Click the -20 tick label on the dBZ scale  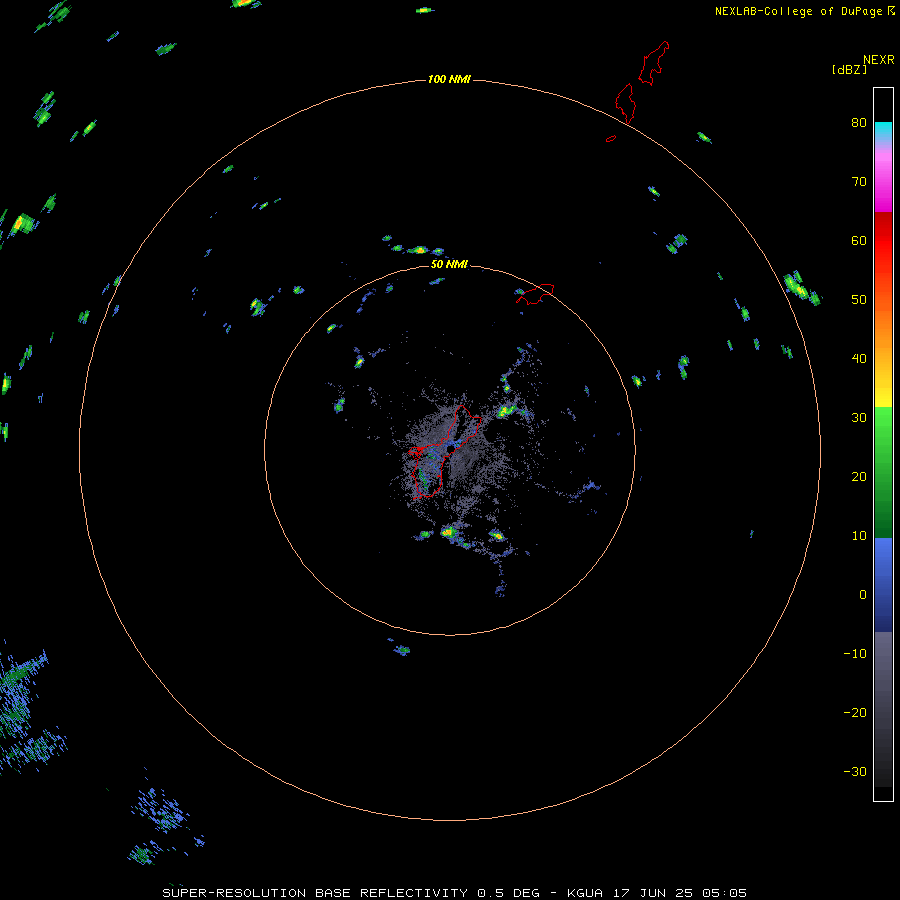tap(855, 713)
